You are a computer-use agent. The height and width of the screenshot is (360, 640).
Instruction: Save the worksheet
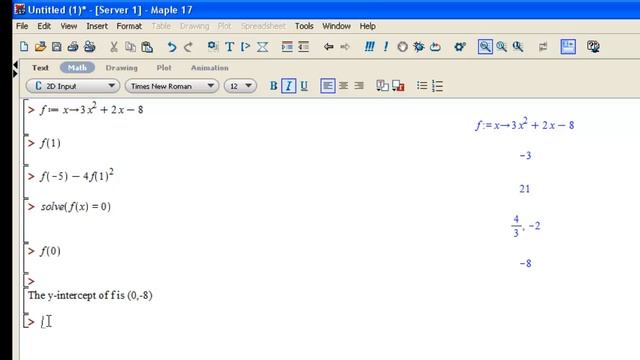pyautogui.click(x=56, y=47)
